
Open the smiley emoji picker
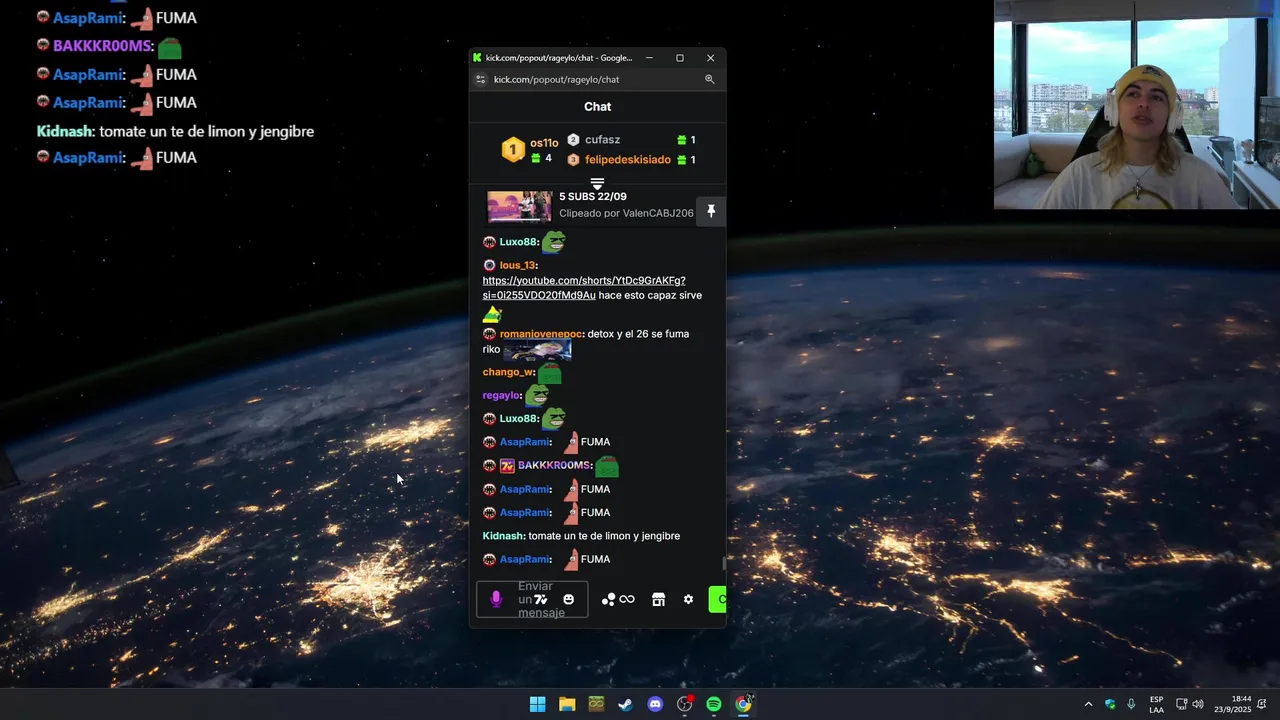[569, 599]
